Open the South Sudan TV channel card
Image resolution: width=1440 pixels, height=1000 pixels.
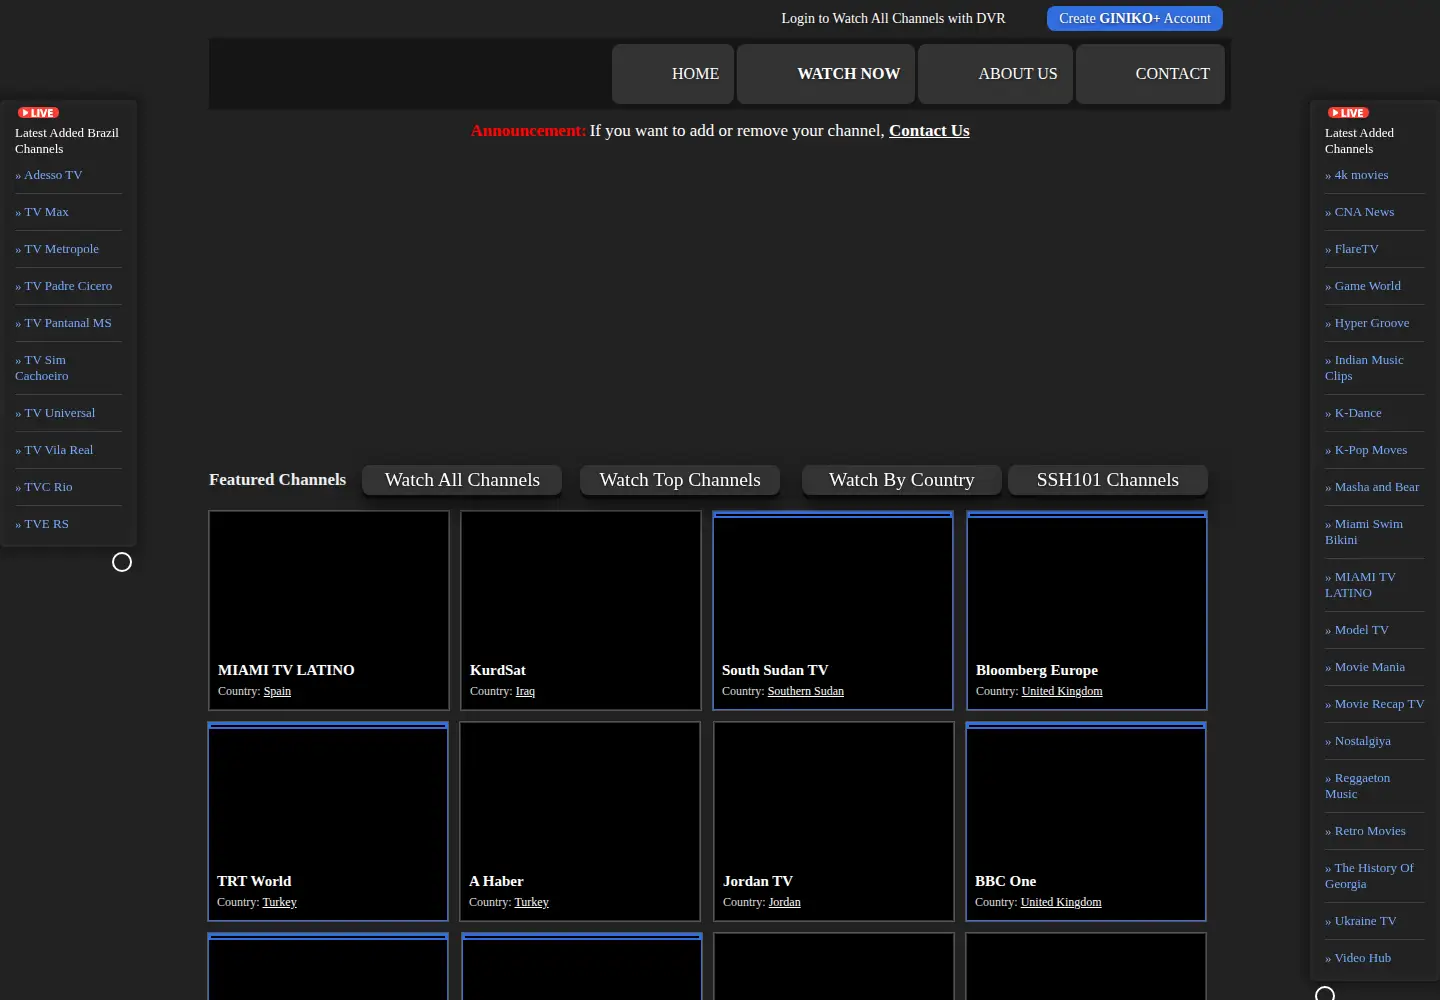click(833, 610)
